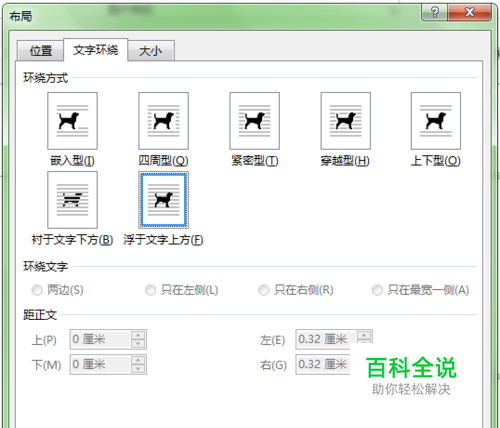This screenshot has width=500, height=428.
Task: Increase the 下(M) distance with up arrow
Action: coord(138,360)
